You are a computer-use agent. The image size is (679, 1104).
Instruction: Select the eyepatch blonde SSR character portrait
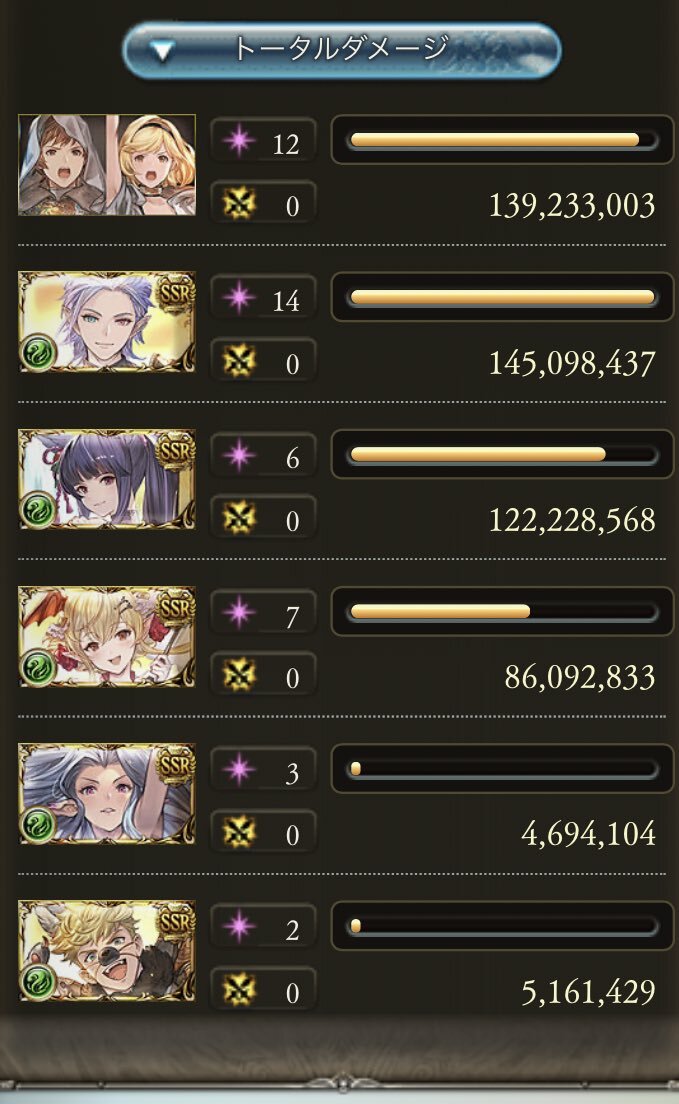[107, 951]
